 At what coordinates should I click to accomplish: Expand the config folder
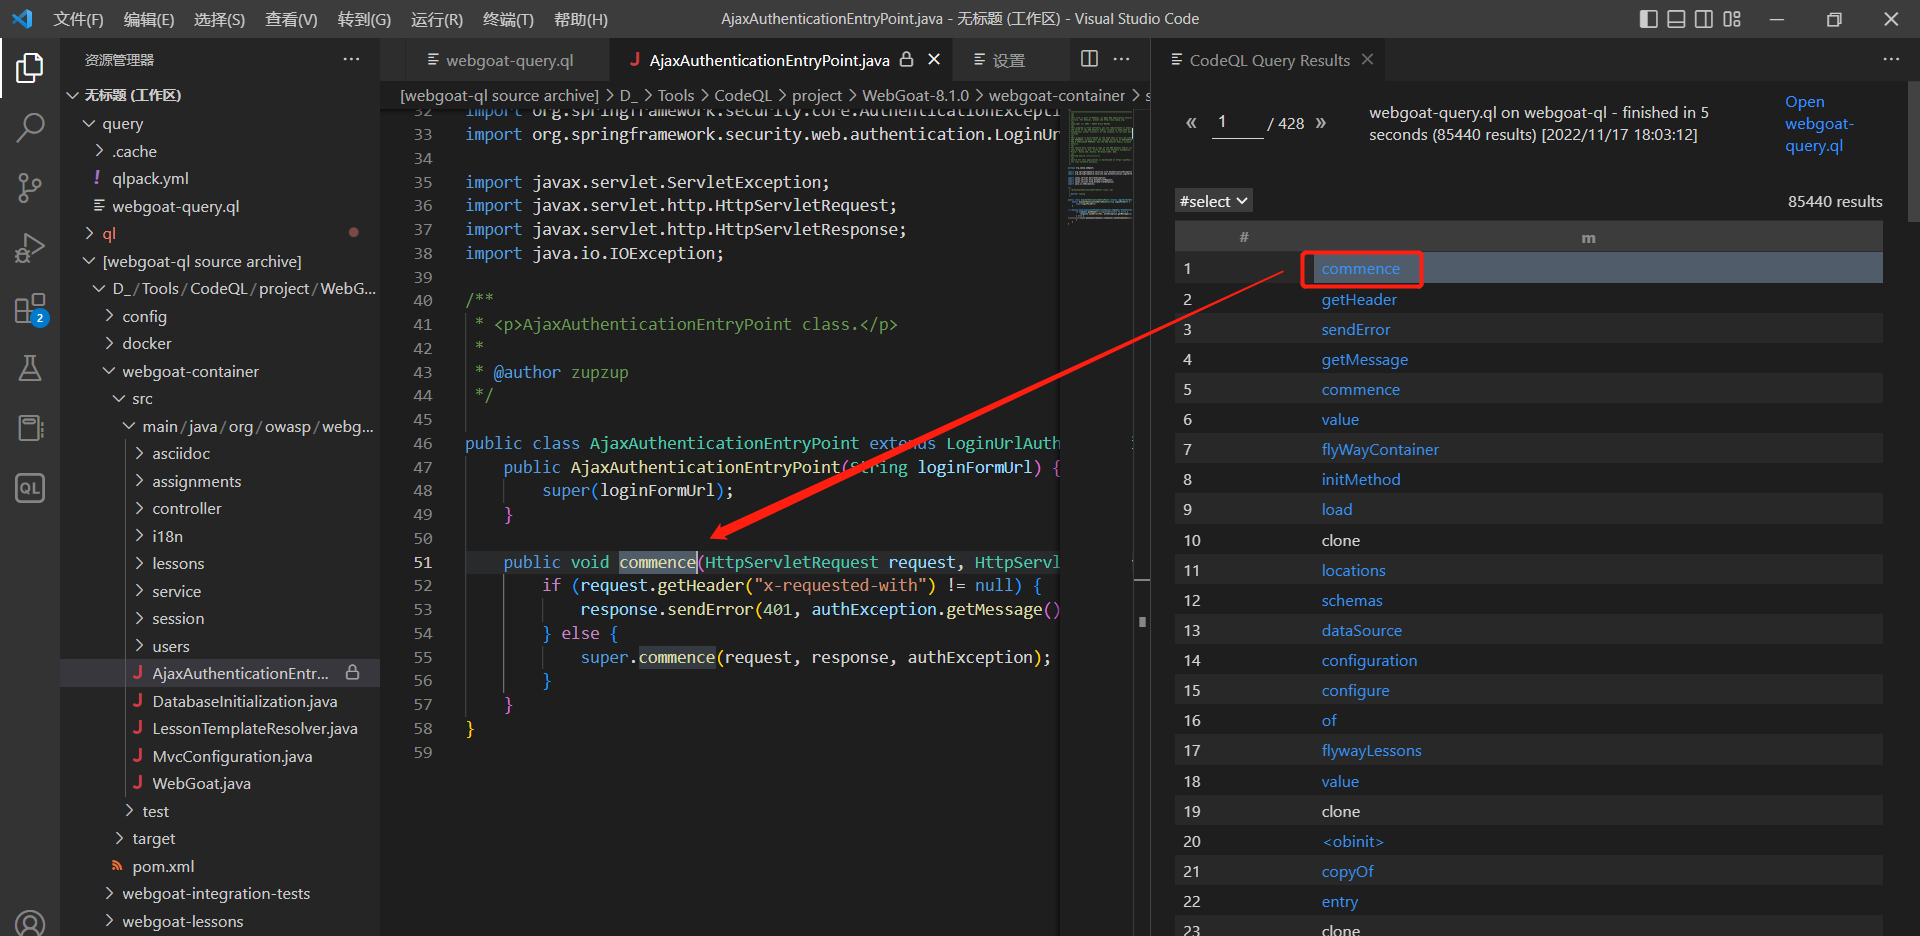click(x=110, y=316)
